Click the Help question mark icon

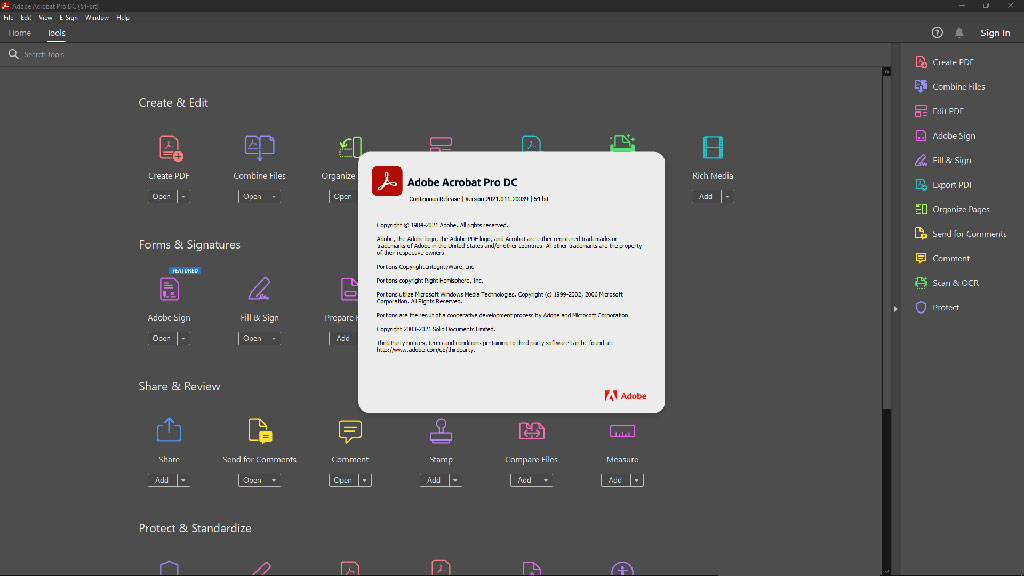937,33
